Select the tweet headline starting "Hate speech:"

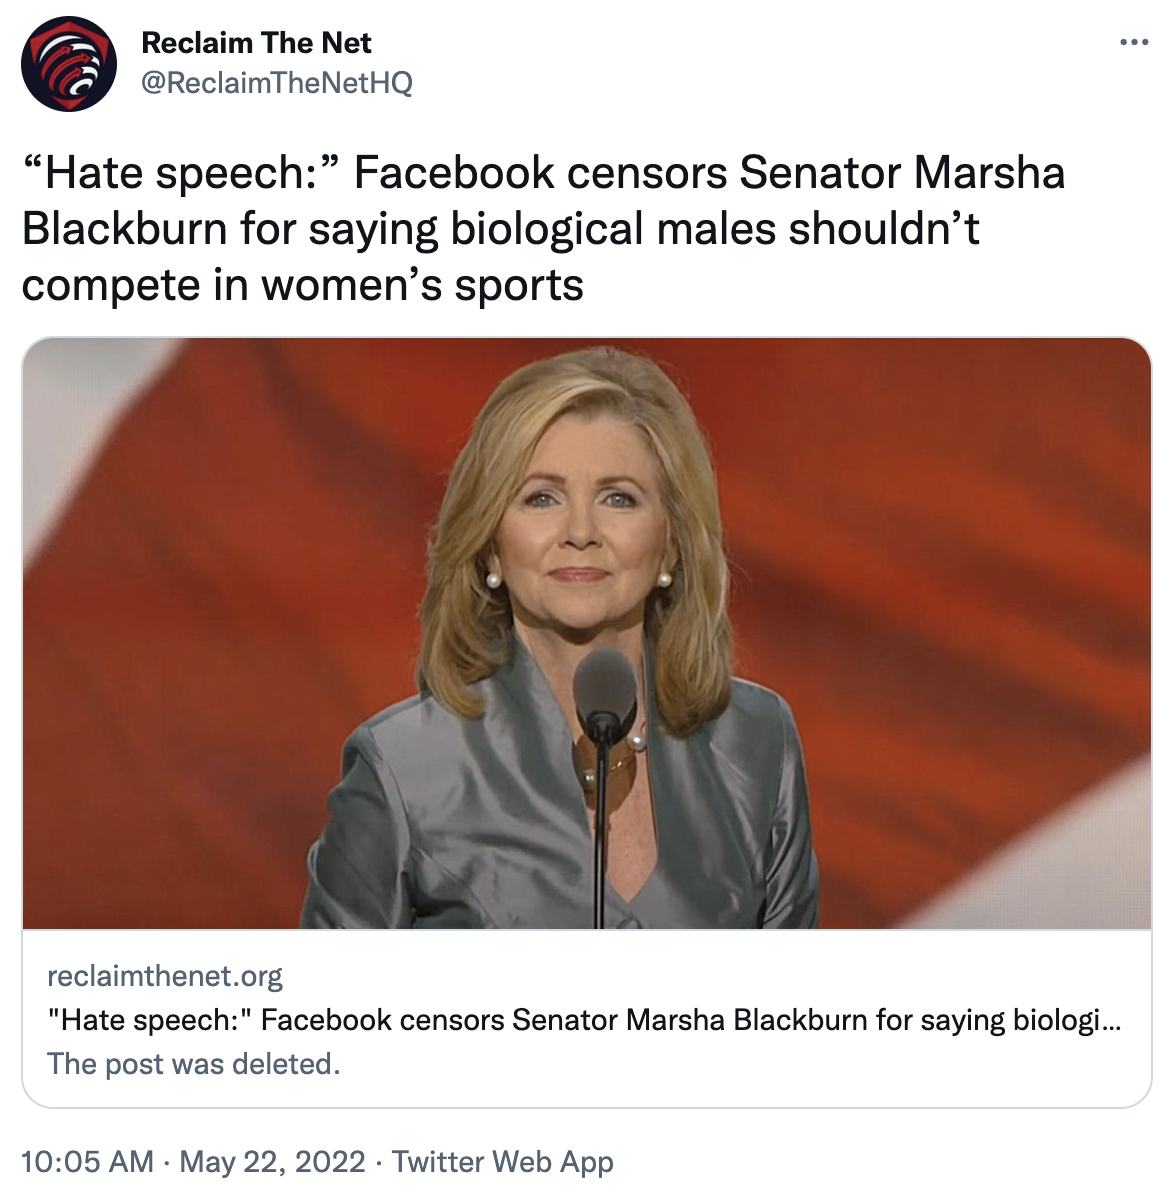point(543,228)
